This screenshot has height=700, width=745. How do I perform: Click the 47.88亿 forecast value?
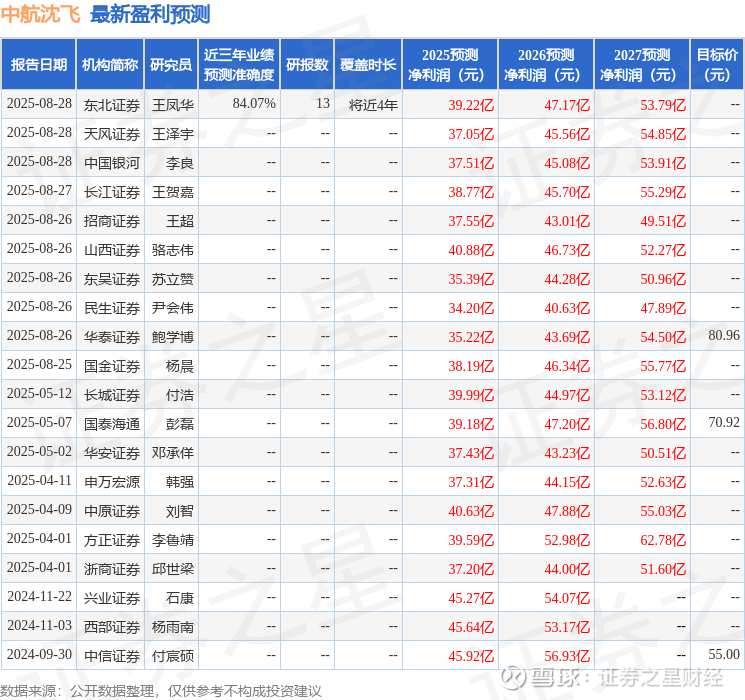coord(567,511)
